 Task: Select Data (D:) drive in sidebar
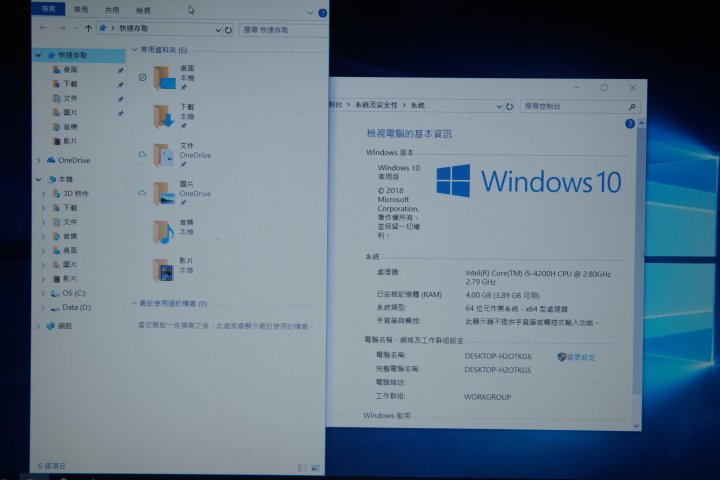coord(76,307)
